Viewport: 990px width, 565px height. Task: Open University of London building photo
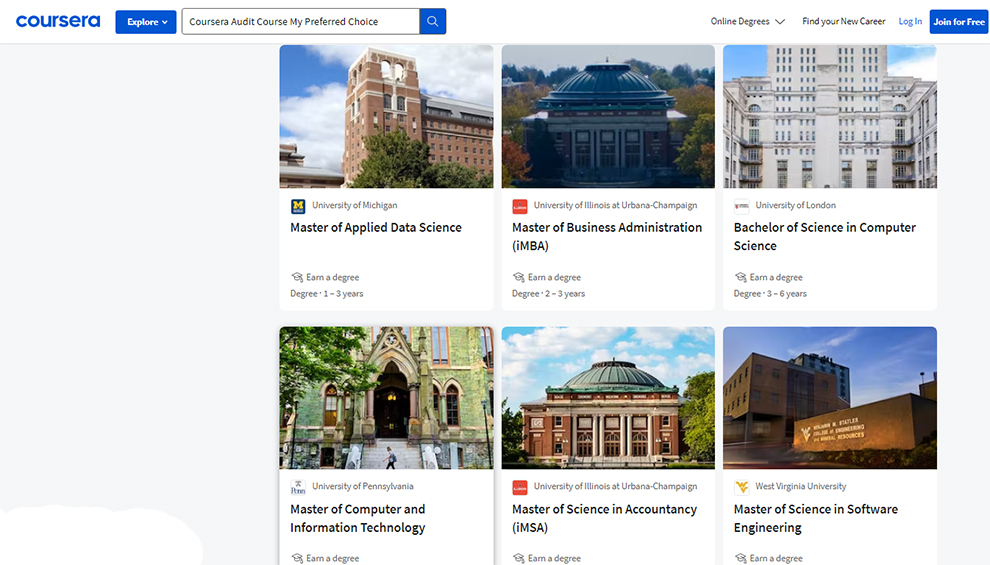[830, 116]
